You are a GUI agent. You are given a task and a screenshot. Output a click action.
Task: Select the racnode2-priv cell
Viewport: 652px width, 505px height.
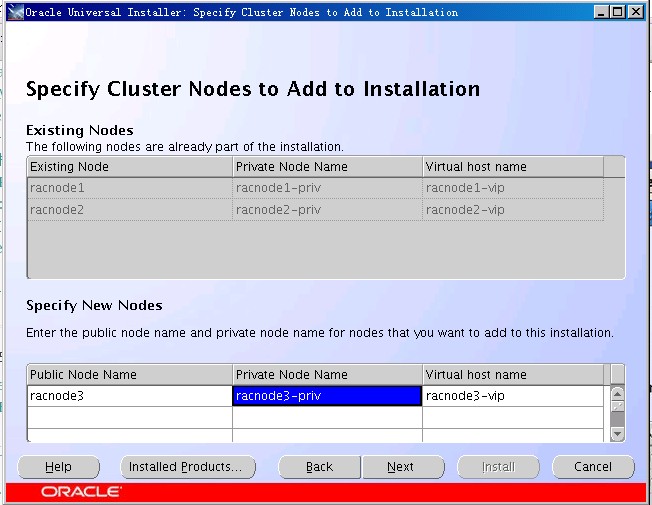tap(327, 210)
